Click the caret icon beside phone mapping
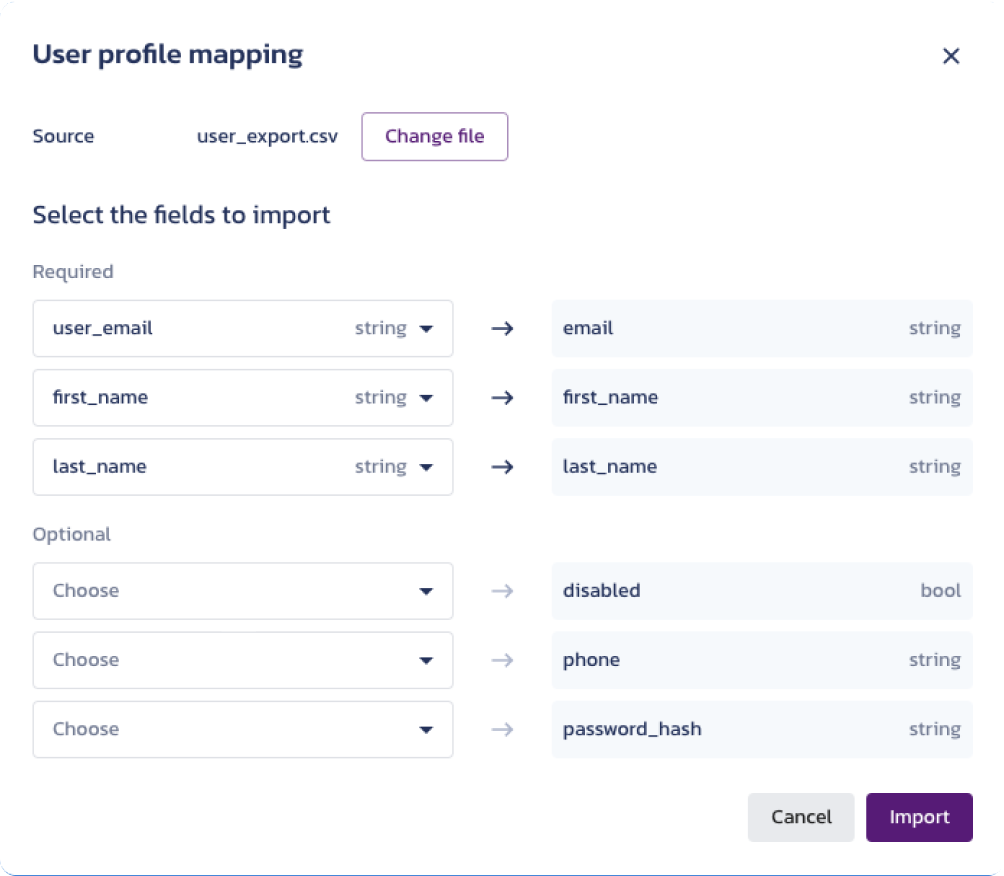The width and height of the screenshot is (1004, 876). pyautogui.click(x=426, y=660)
